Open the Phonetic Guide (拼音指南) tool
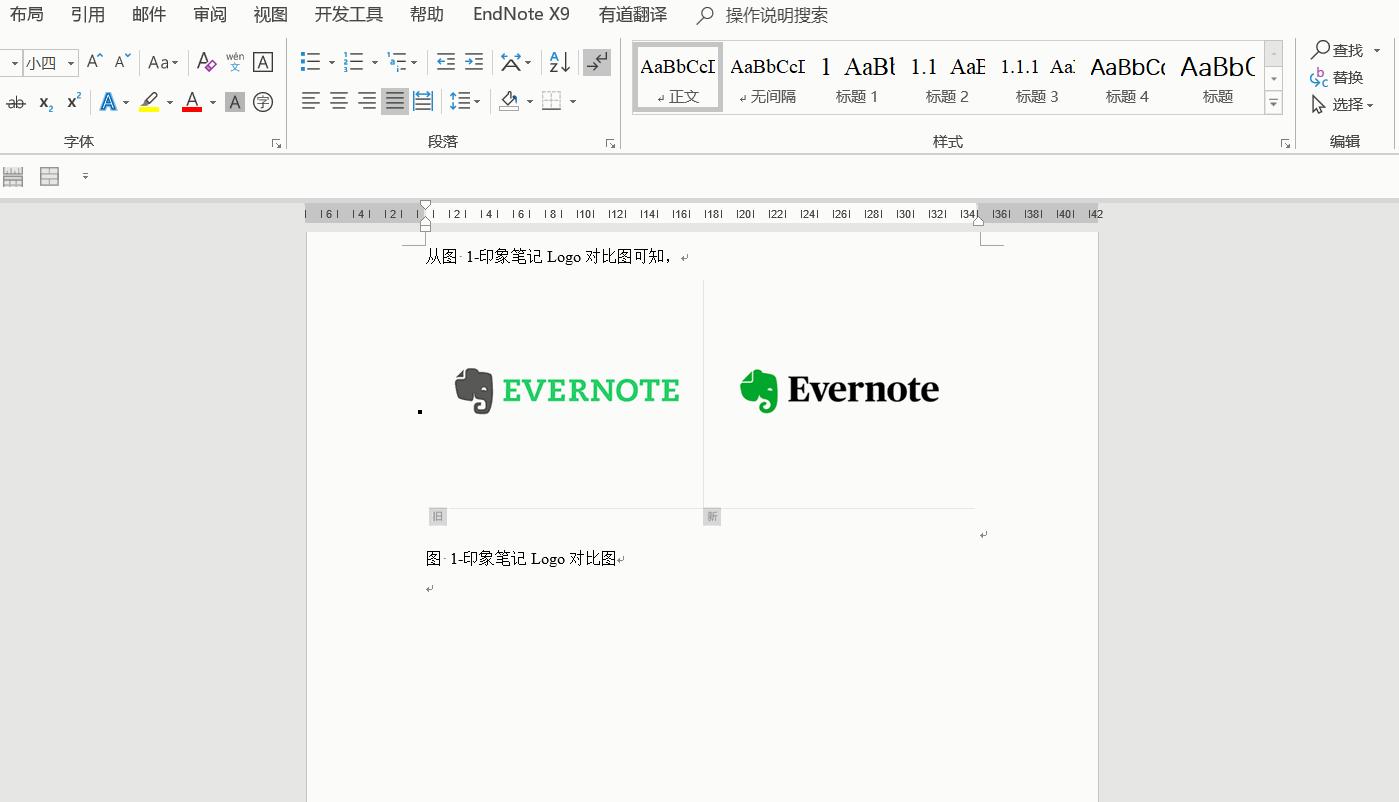 [233, 62]
